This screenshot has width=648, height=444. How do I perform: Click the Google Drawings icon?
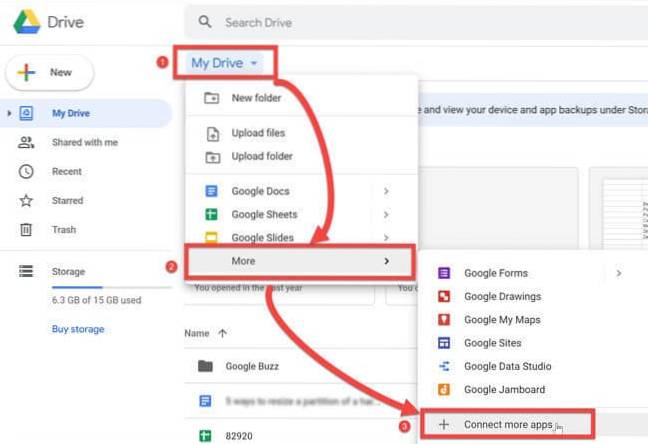(444, 296)
